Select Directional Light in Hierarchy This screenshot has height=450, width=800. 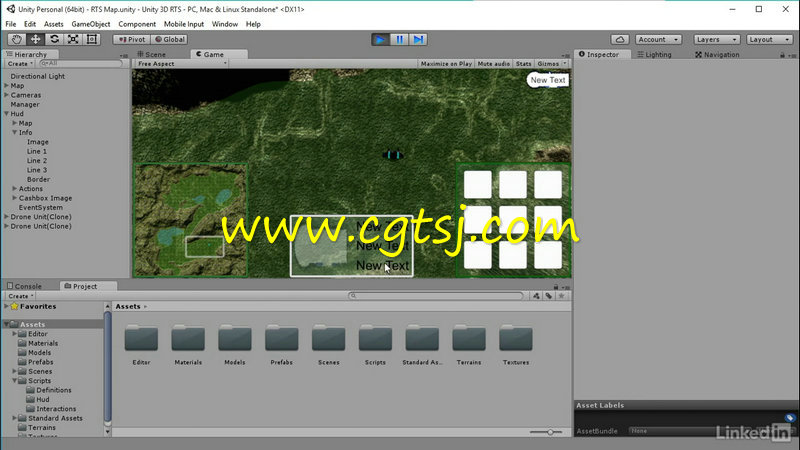(x=38, y=76)
